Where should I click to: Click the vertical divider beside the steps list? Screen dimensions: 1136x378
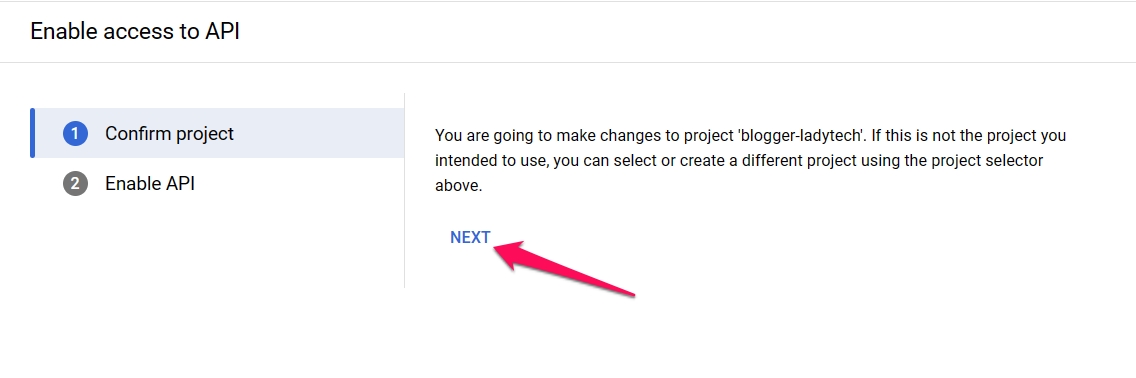coord(404,190)
